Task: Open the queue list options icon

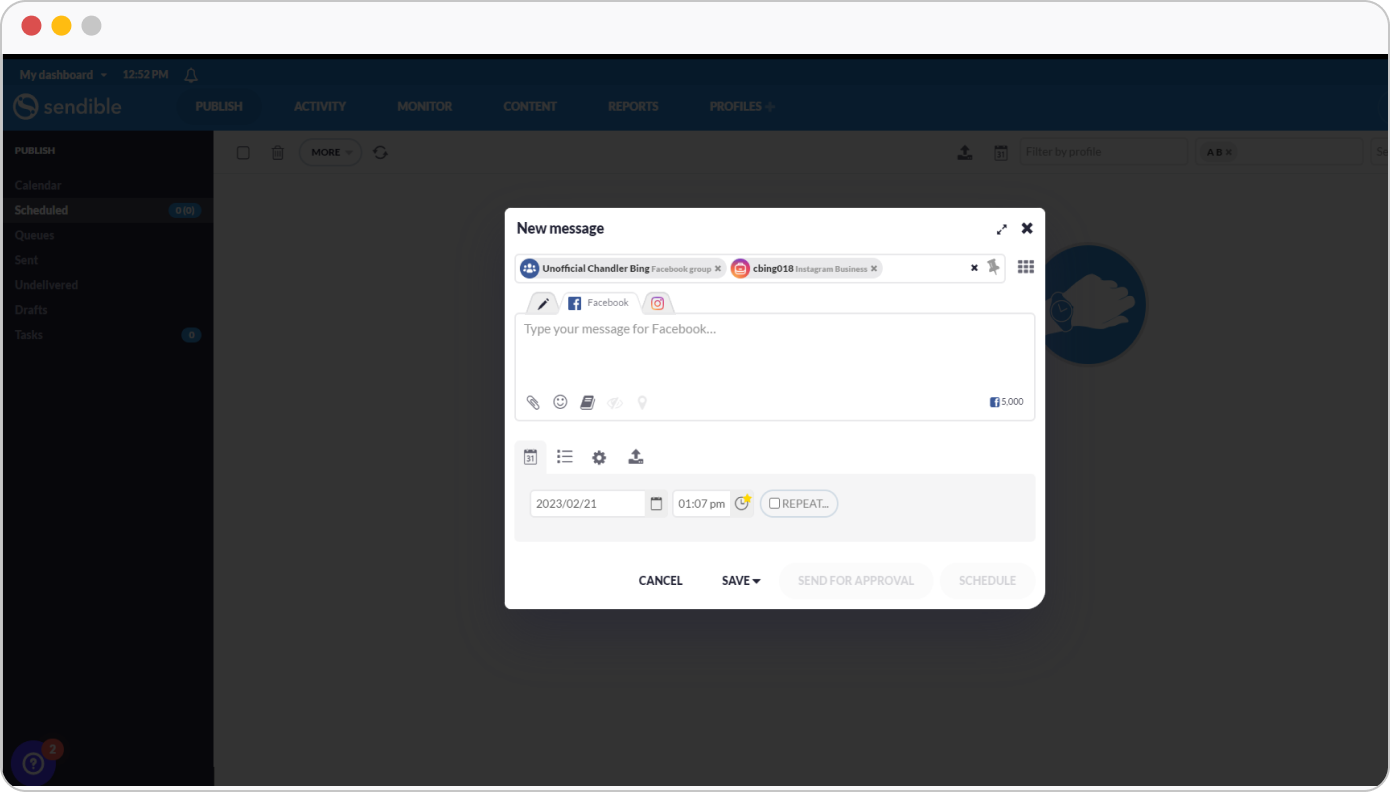Action: tap(565, 457)
